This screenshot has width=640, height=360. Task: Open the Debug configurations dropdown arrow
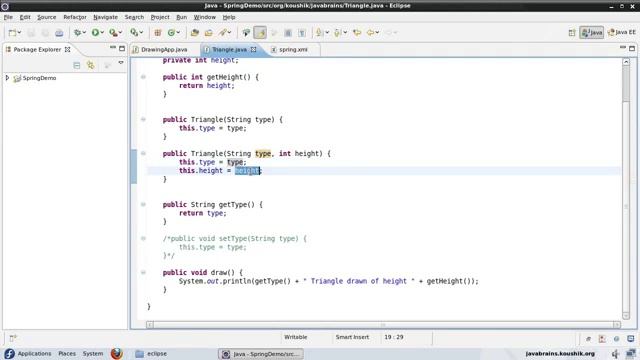pyautogui.click(x=84, y=33)
